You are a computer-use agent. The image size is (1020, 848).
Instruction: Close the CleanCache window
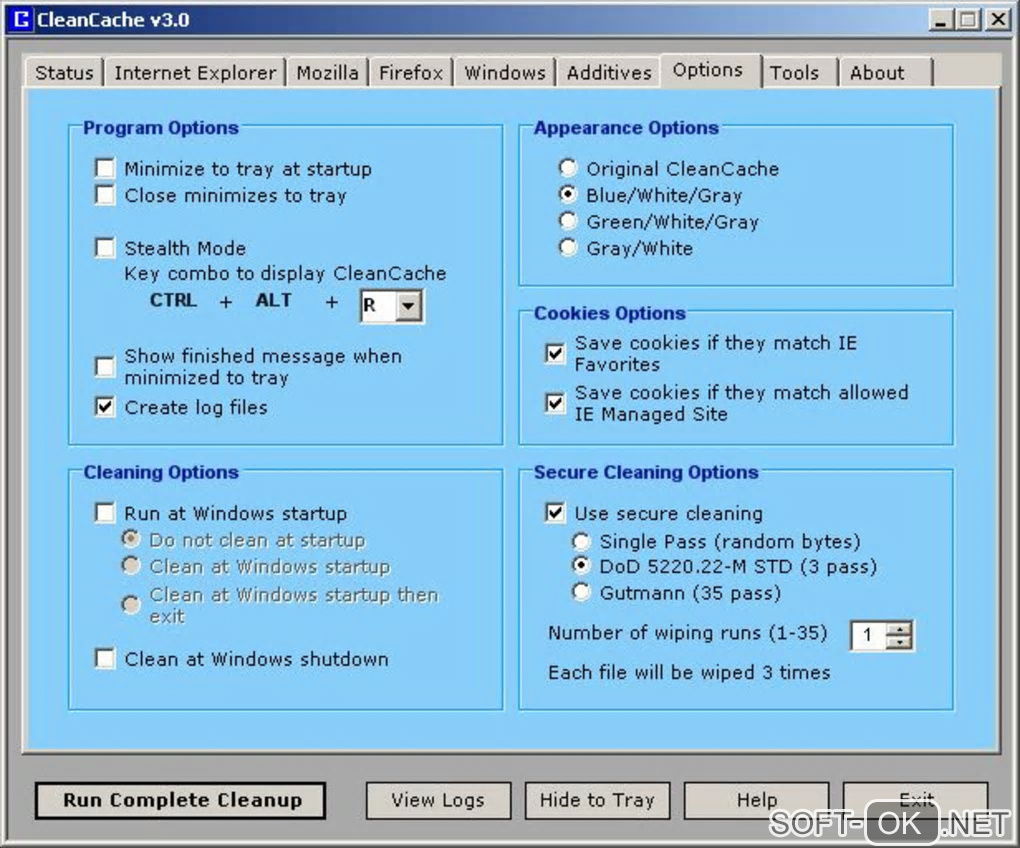coord(998,20)
